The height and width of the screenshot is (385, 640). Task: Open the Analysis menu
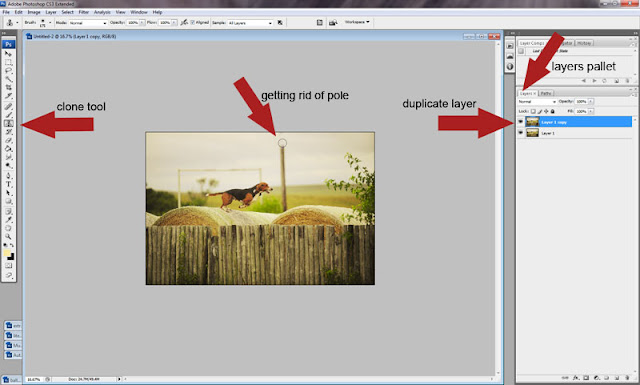(x=102, y=12)
